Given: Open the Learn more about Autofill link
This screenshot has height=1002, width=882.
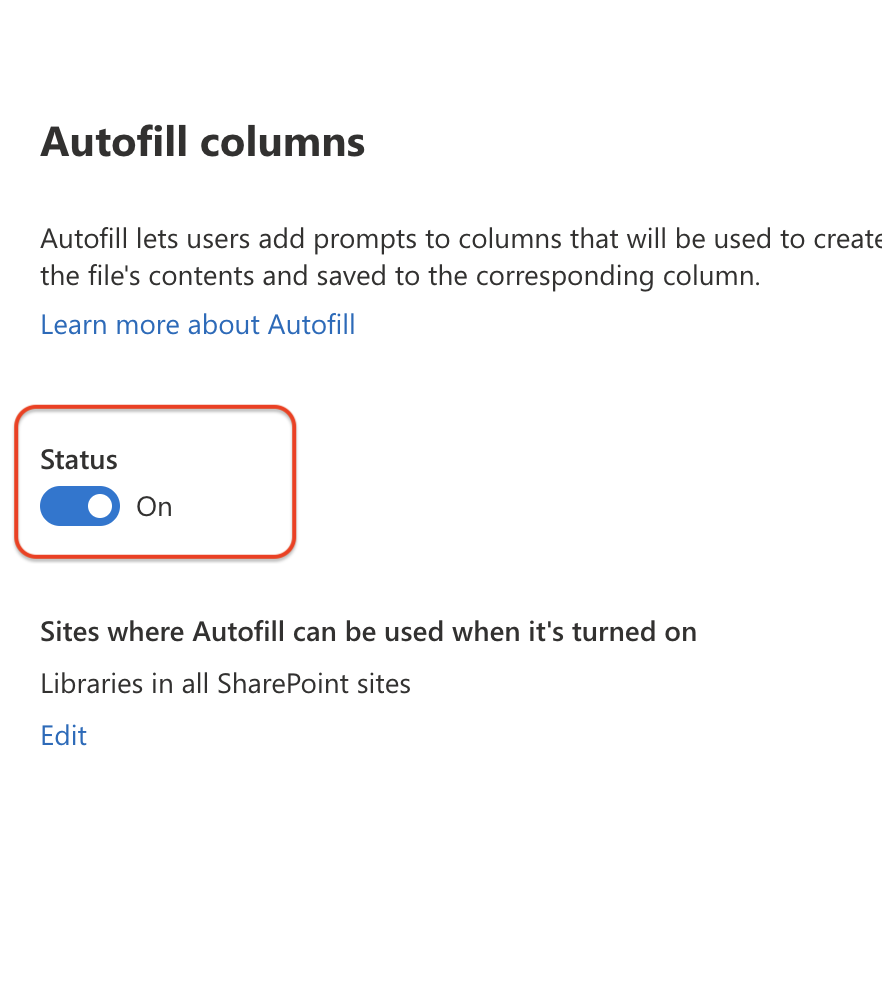Looking at the screenshot, I should pyautogui.click(x=197, y=325).
